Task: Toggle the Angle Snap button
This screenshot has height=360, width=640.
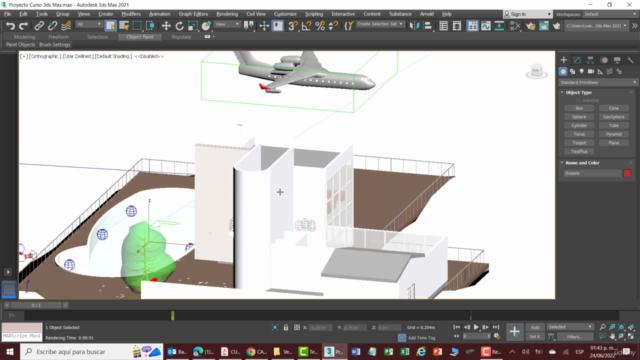Action: 306,26
